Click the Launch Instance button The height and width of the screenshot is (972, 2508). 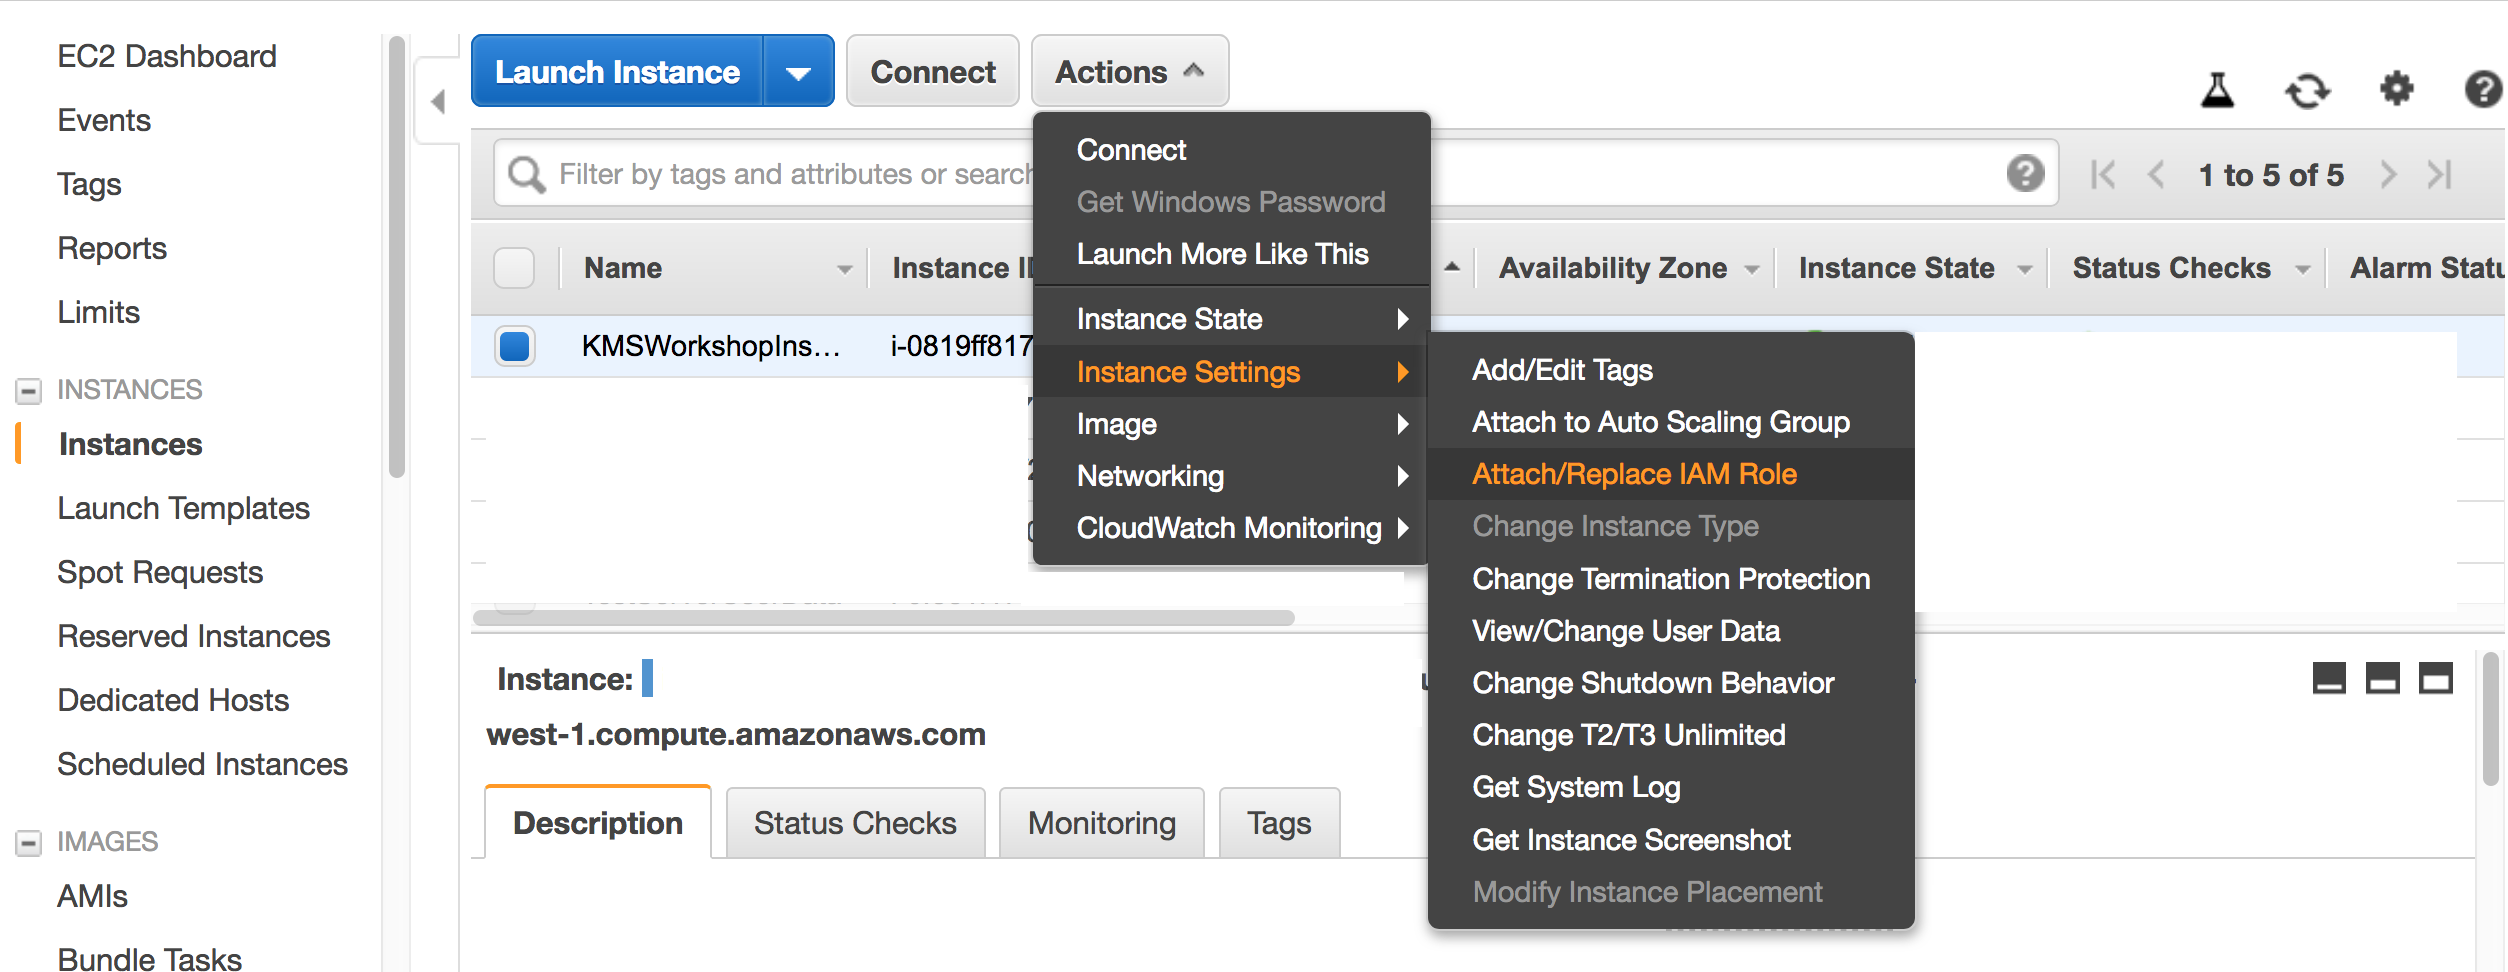coord(617,72)
